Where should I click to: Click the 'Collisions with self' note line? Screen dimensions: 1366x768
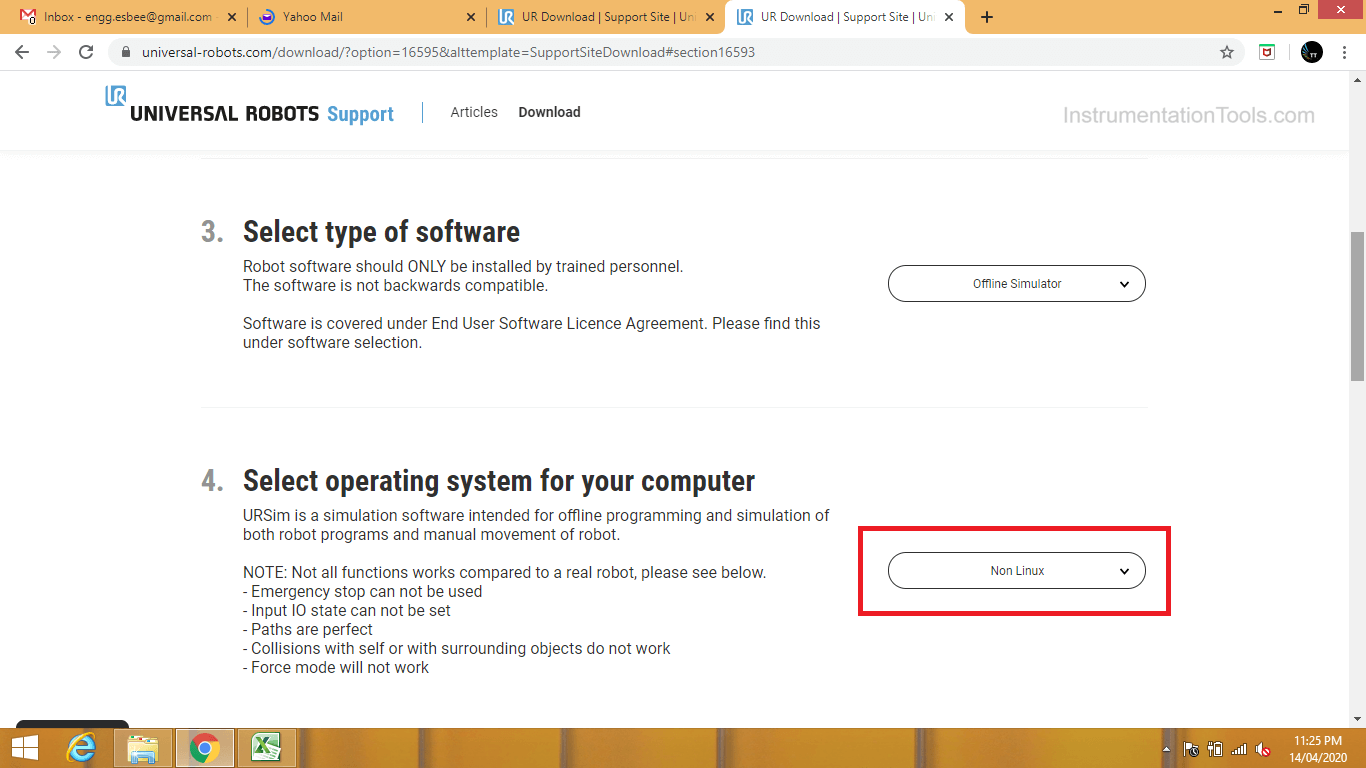point(457,648)
